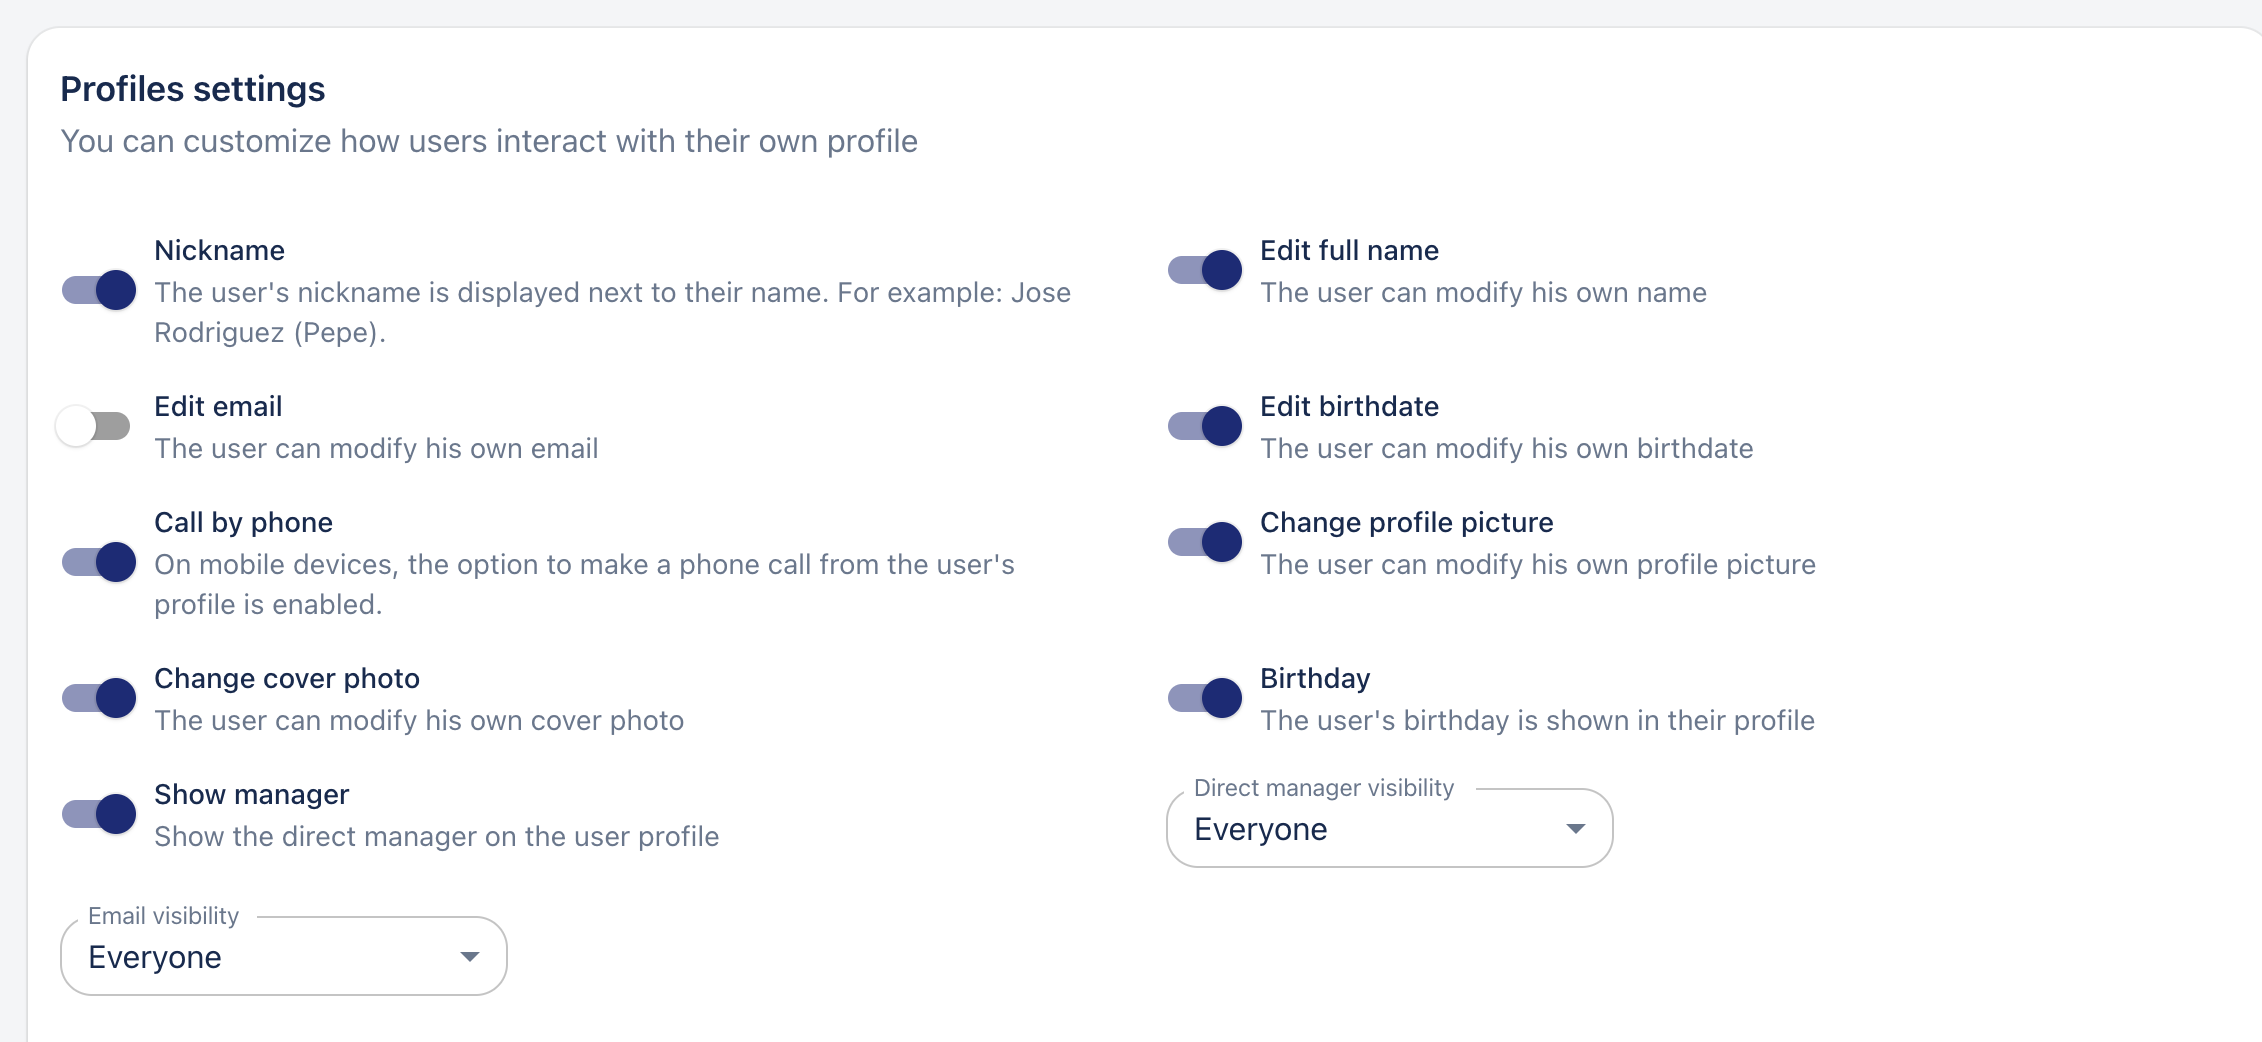Click the Edit email label text
Viewport: 2262px width, 1042px height.
click(x=218, y=407)
